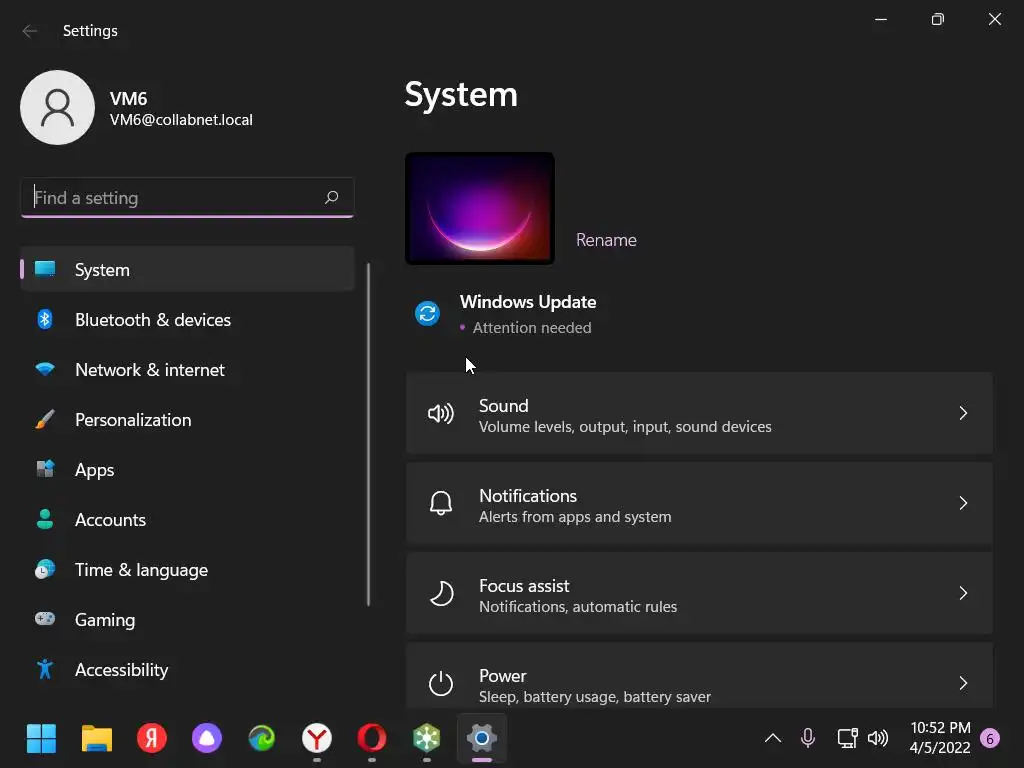Switch to Personalization settings
This screenshot has height=768, width=1024.
tap(187, 419)
